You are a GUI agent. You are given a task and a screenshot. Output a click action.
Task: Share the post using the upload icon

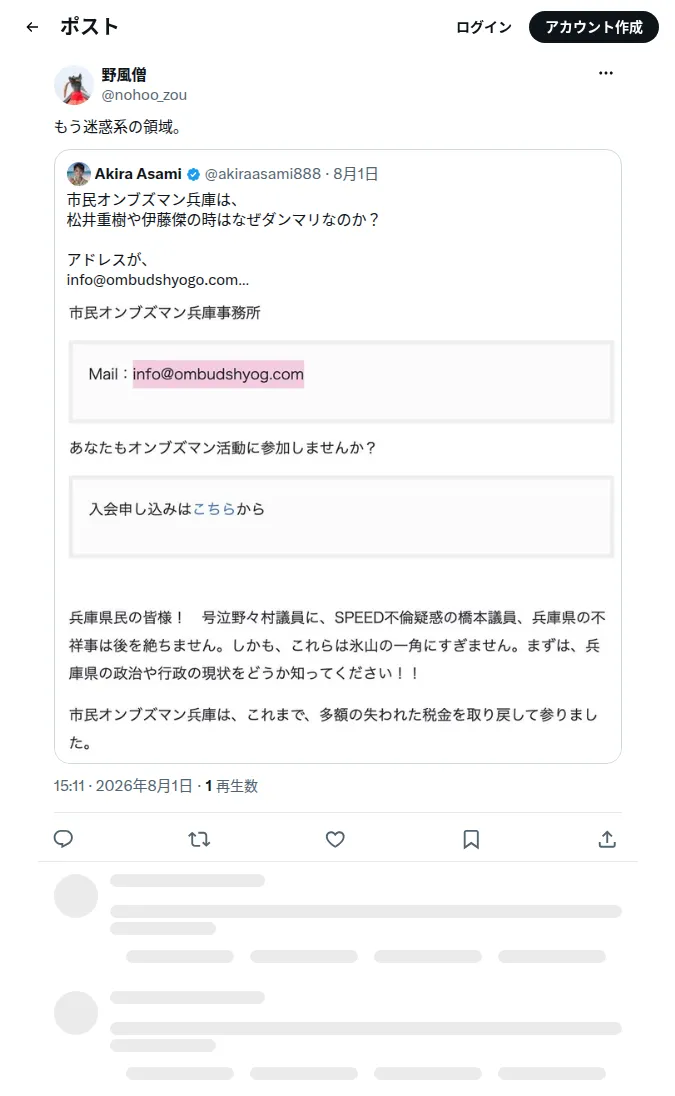[x=607, y=839]
